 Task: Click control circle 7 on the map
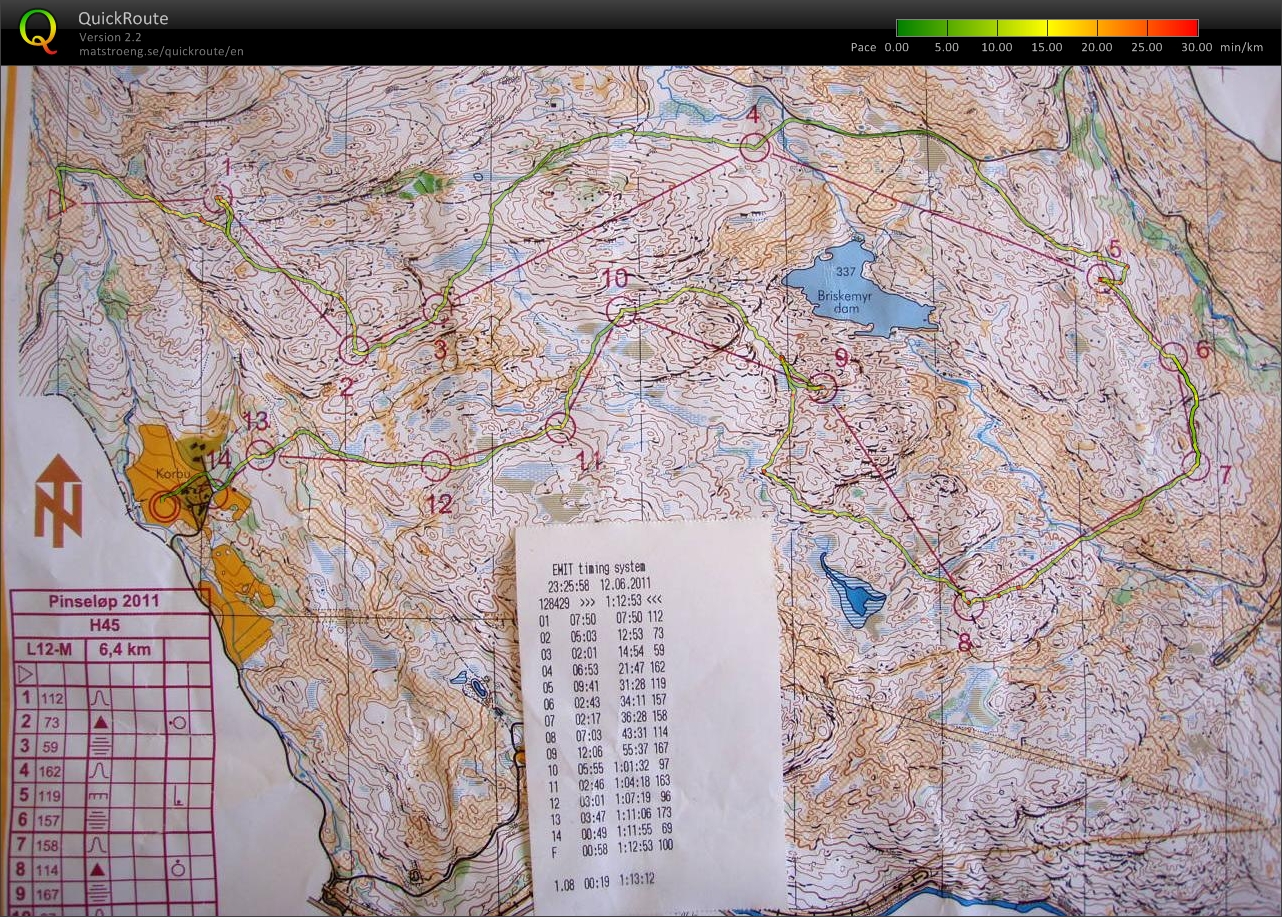pyautogui.click(x=1195, y=464)
